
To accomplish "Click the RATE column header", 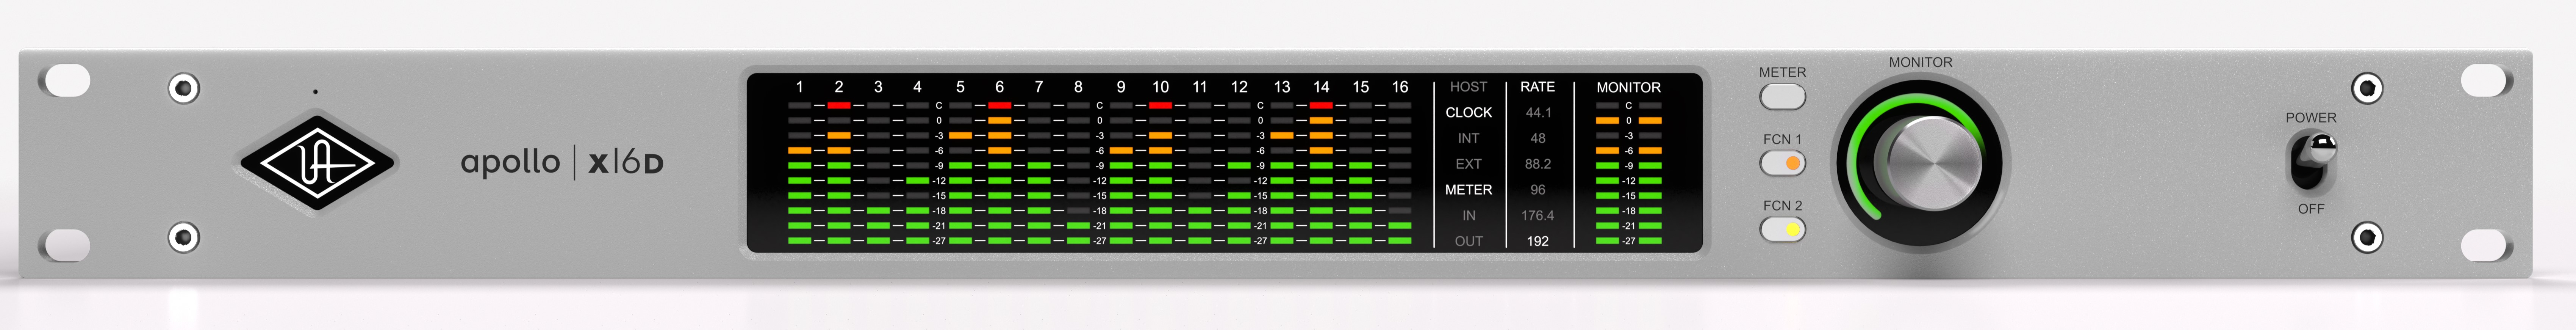I will click(1537, 87).
